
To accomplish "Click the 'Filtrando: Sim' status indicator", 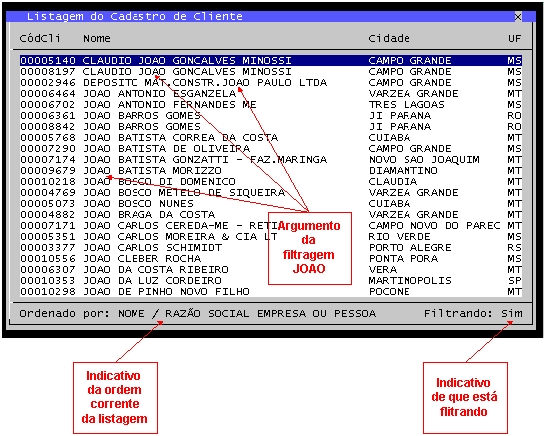I will (473, 314).
